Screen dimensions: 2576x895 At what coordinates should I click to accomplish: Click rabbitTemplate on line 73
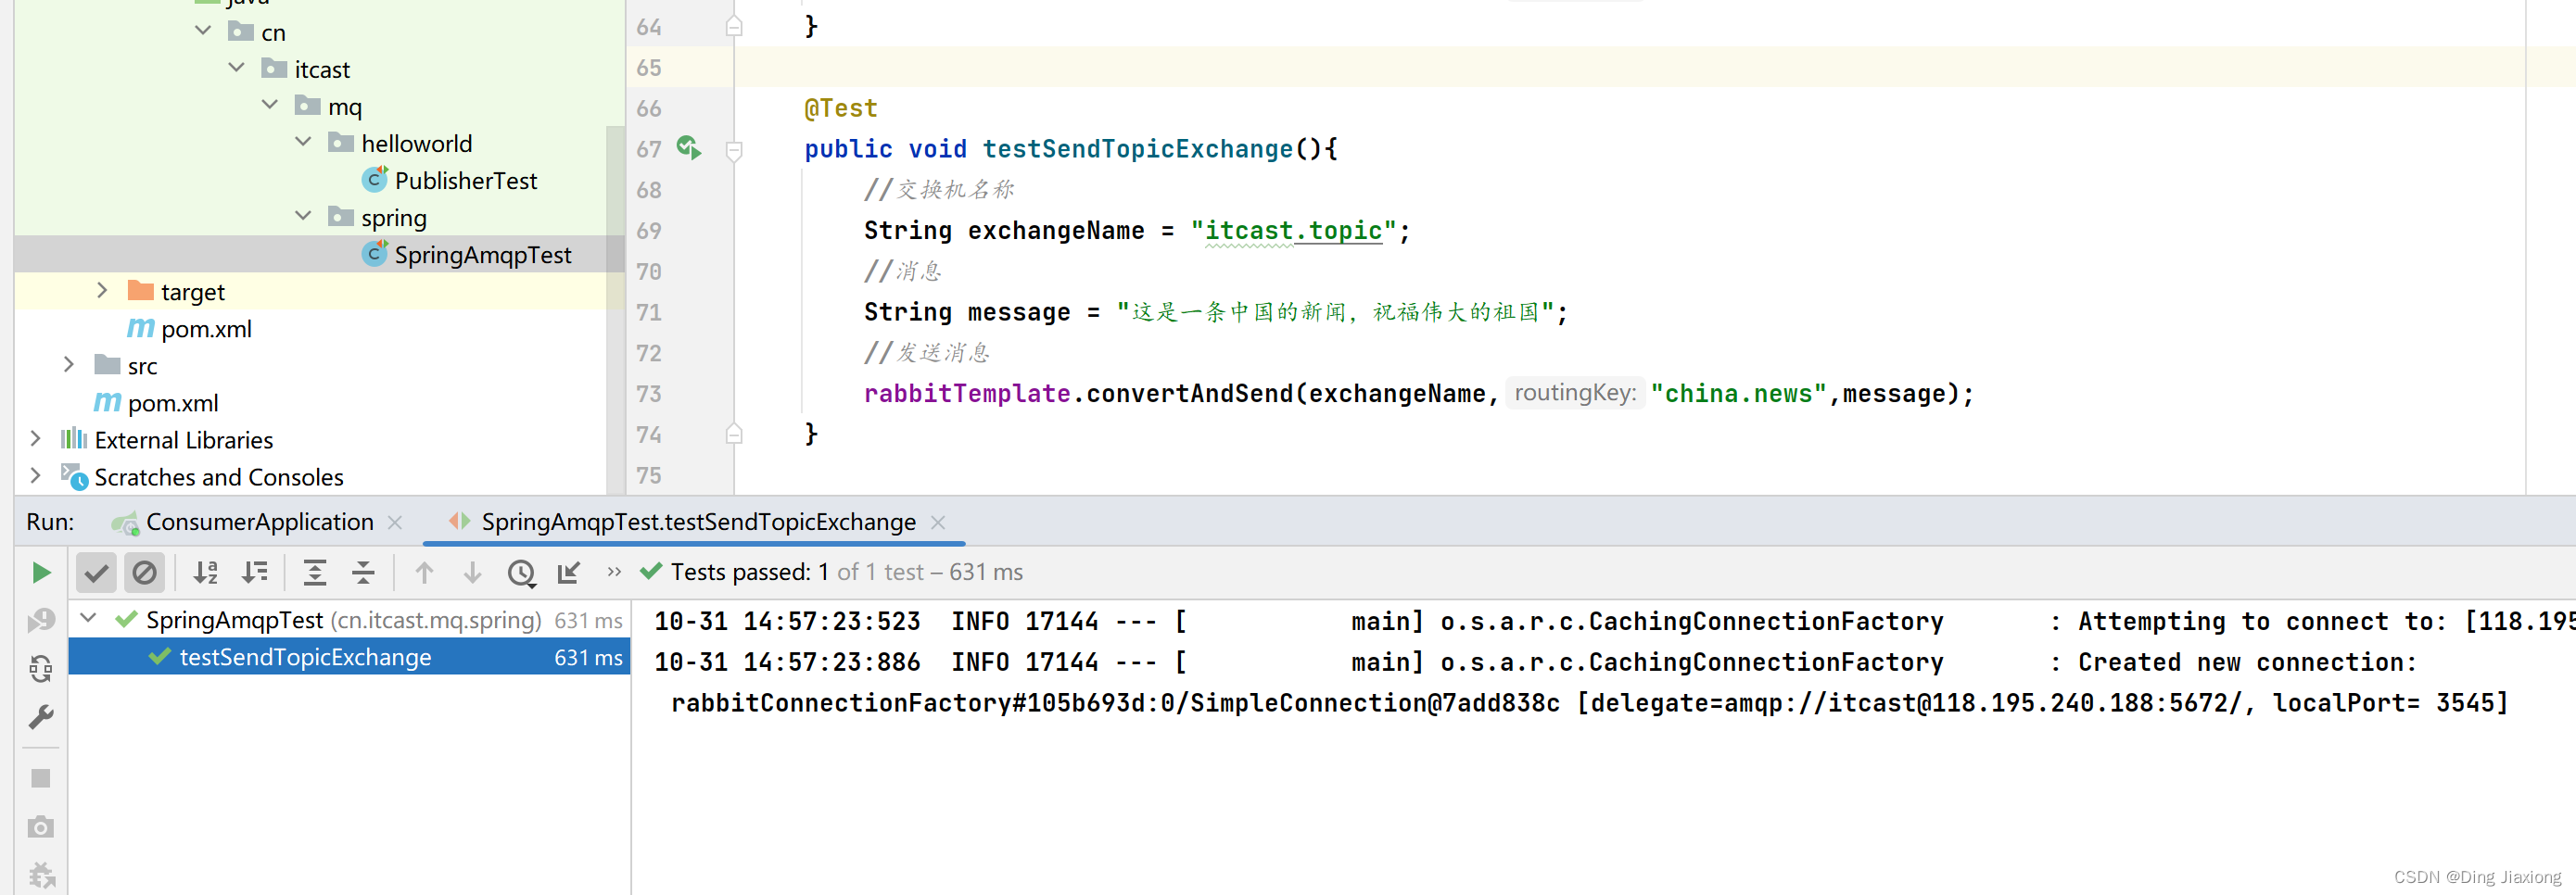point(967,394)
